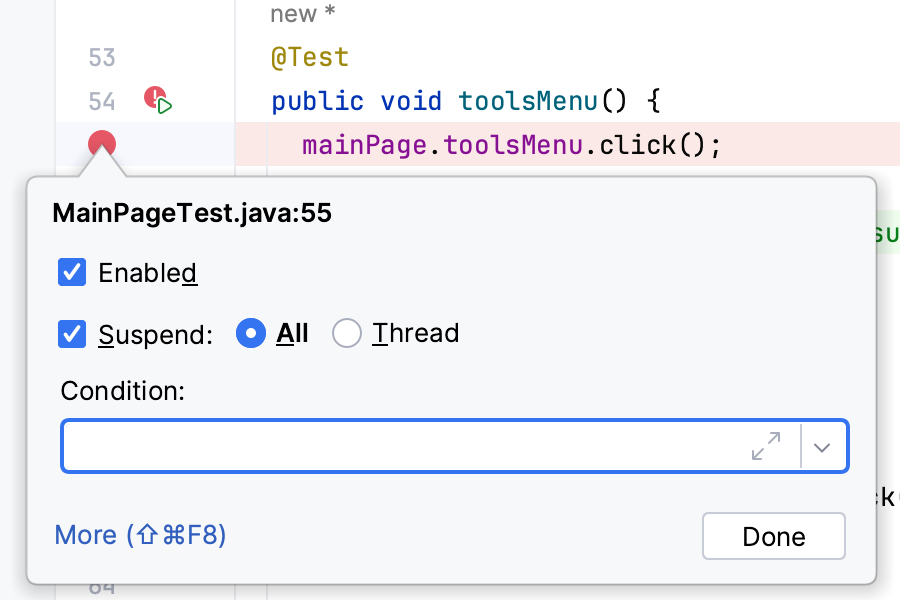Click line number 53 in the gutter
This screenshot has width=900, height=600.
point(102,58)
